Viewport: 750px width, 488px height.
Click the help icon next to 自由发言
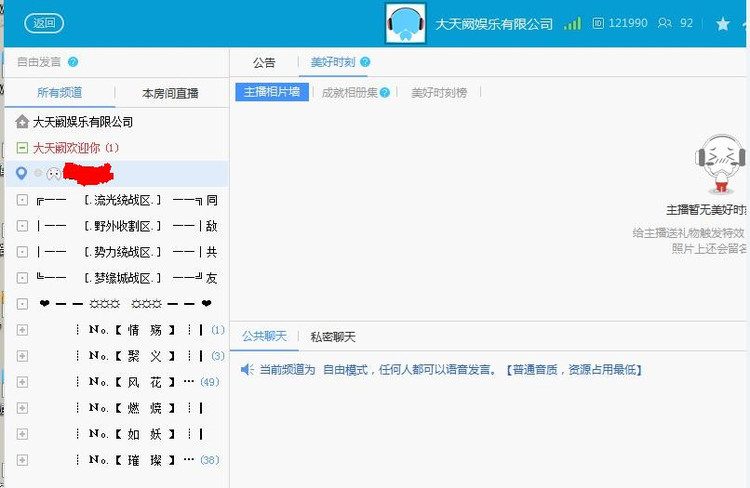point(73,62)
